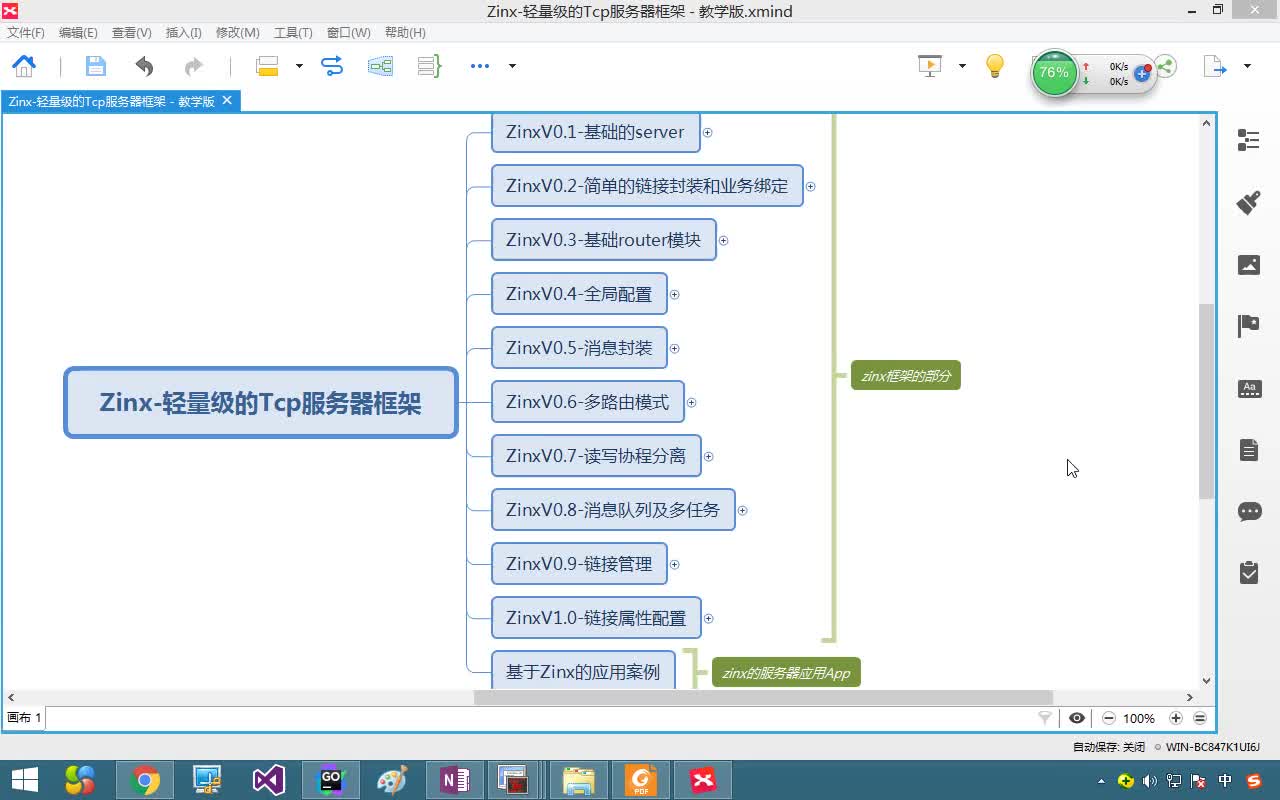Screen dimensions: 1280x800
Task: Click the horizontal scrollbar thumb
Action: pyautogui.click(x=763, y=697)
